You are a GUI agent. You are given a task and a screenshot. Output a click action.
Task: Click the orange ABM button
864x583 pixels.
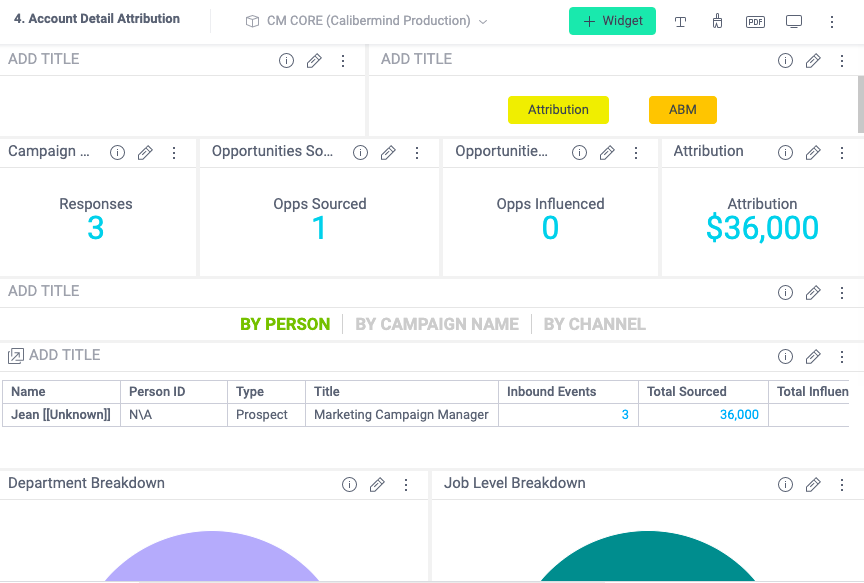683,110
